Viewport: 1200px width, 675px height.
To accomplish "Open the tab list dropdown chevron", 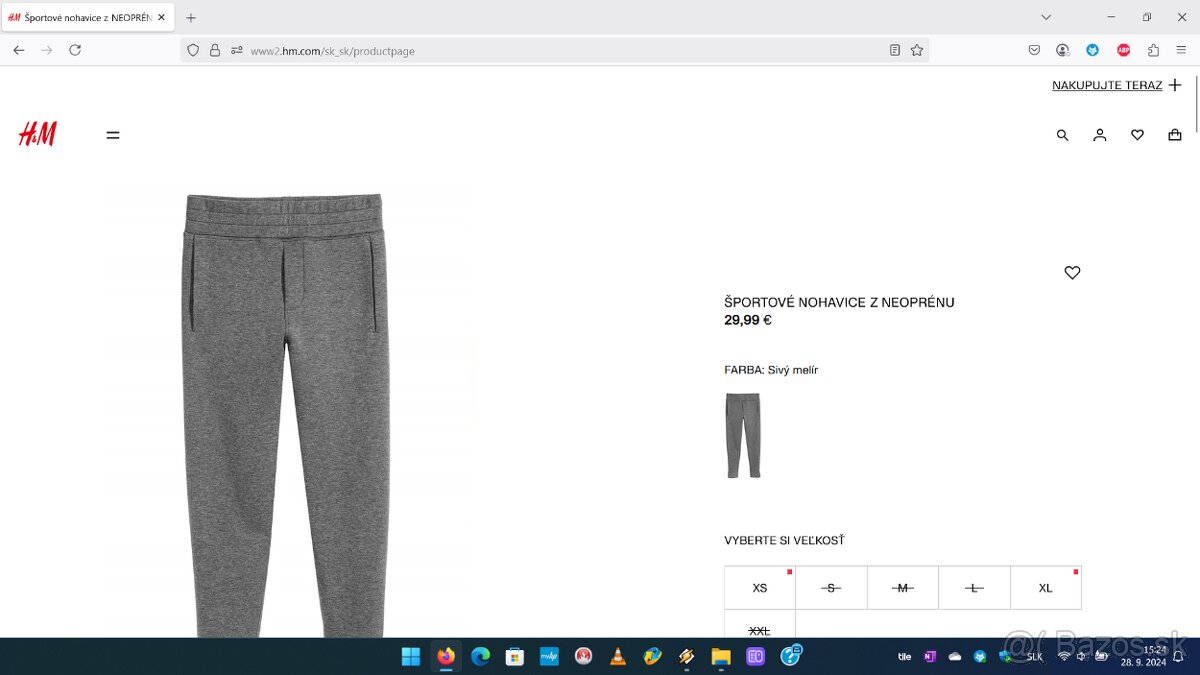I will tap(1046, 17).
